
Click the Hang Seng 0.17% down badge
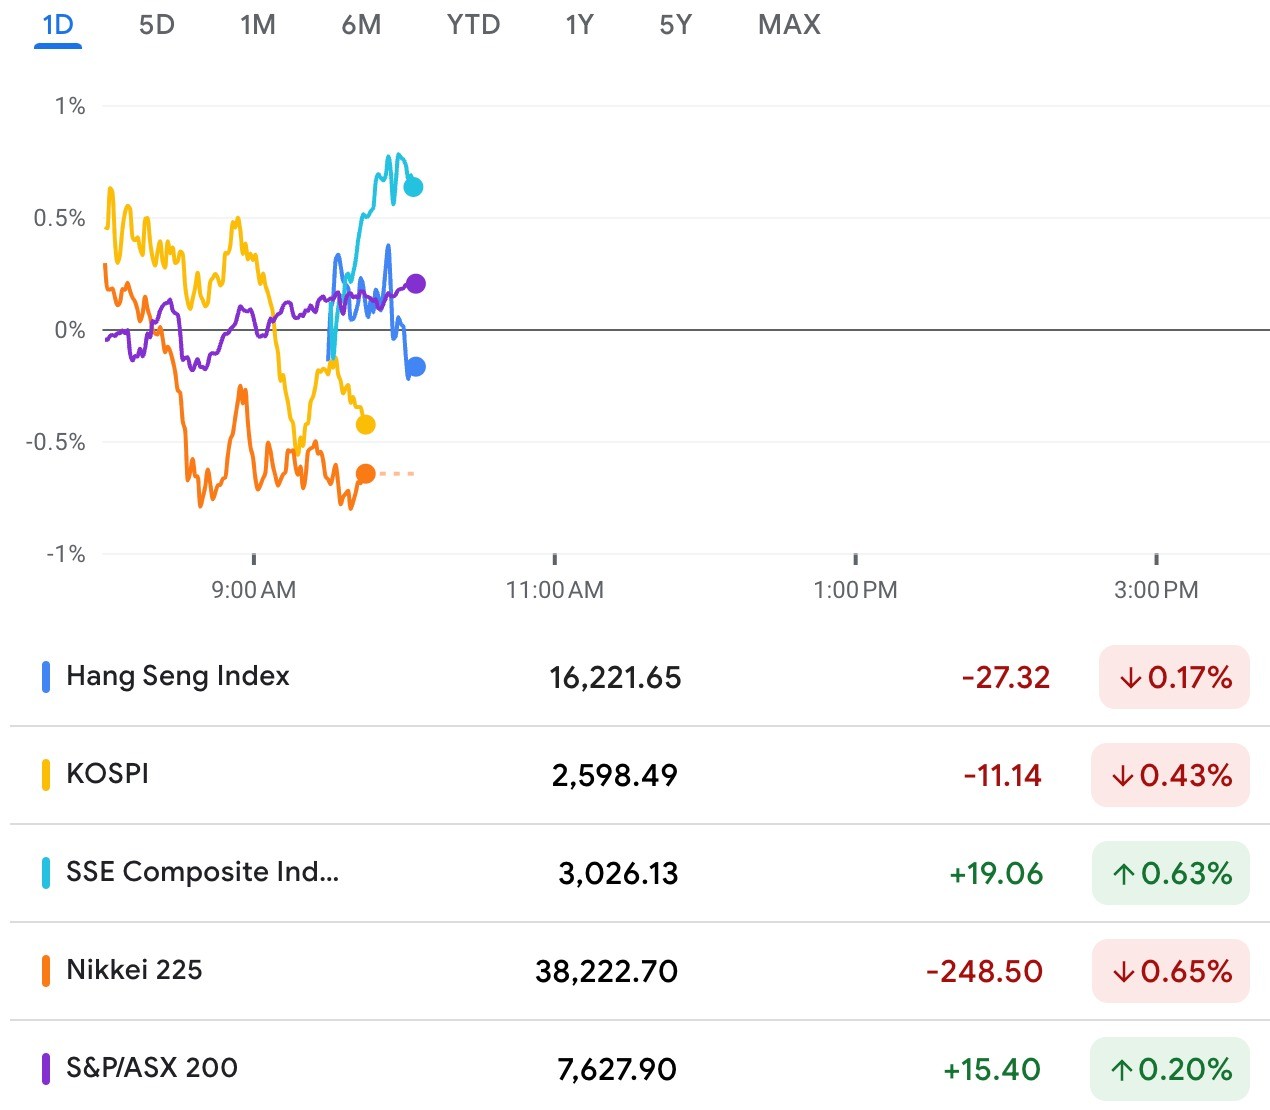click(x=1174, y=677)
